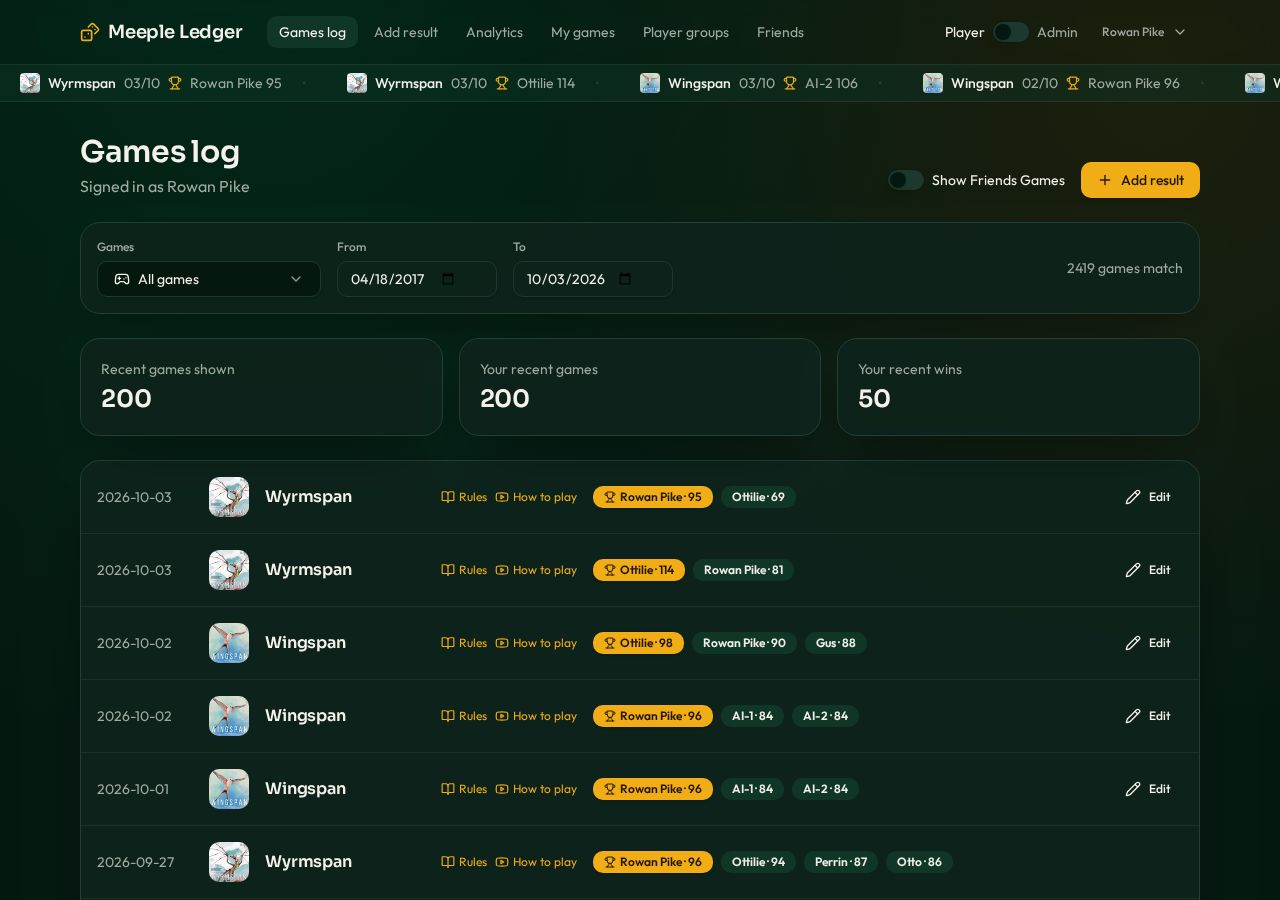
Task: Click Rules book icon in first Wyrmspan row
Action: click(x=448, y=497)
